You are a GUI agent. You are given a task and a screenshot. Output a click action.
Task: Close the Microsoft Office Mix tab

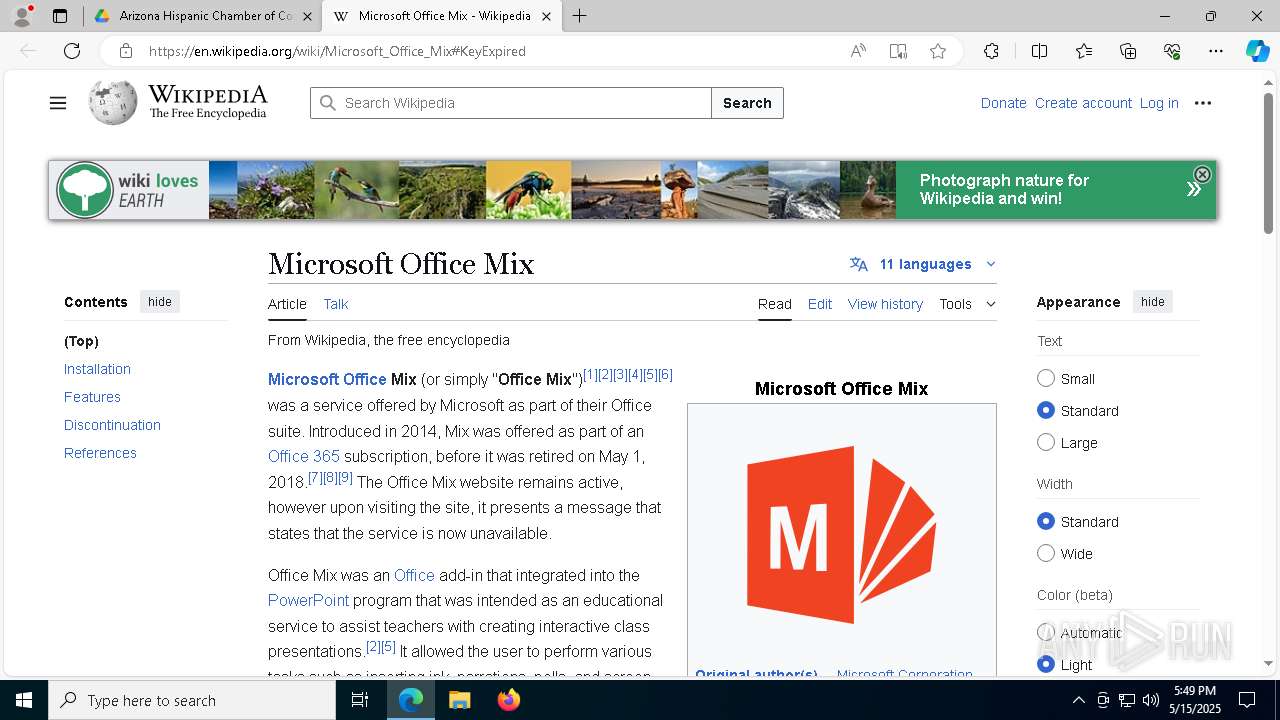[546, 16]
